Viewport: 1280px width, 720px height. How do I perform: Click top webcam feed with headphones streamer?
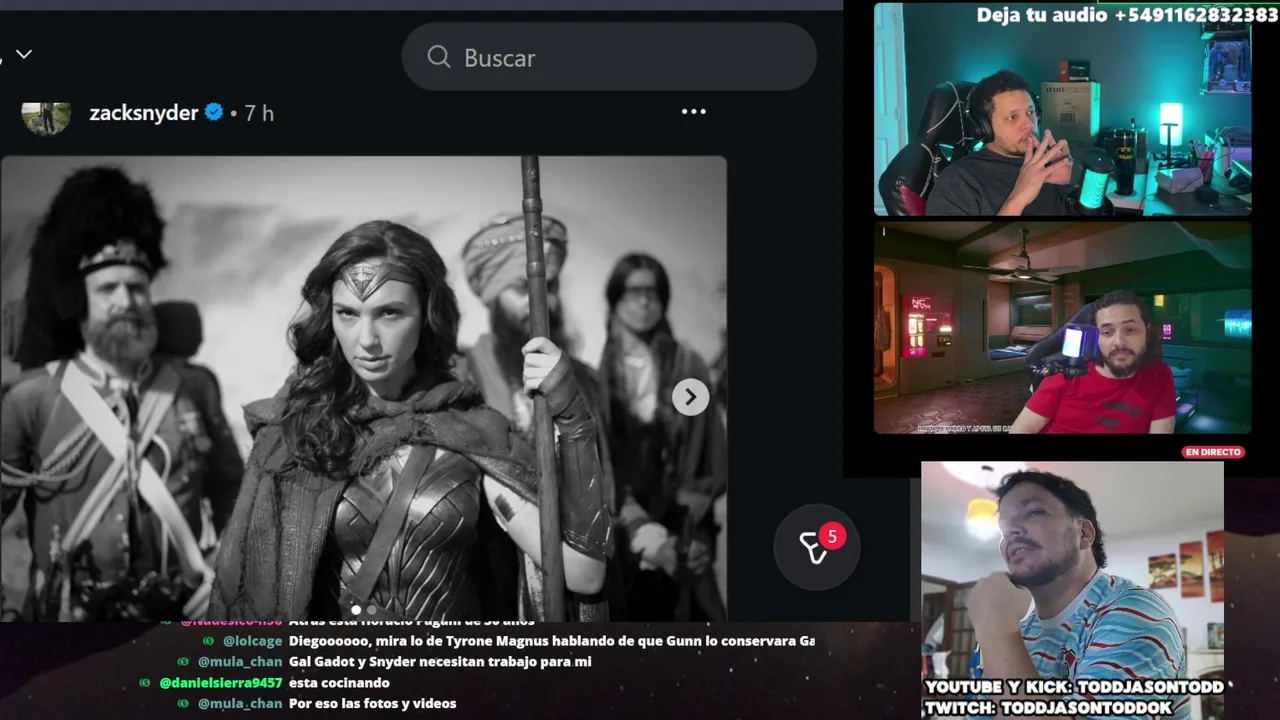(1062, 109)
